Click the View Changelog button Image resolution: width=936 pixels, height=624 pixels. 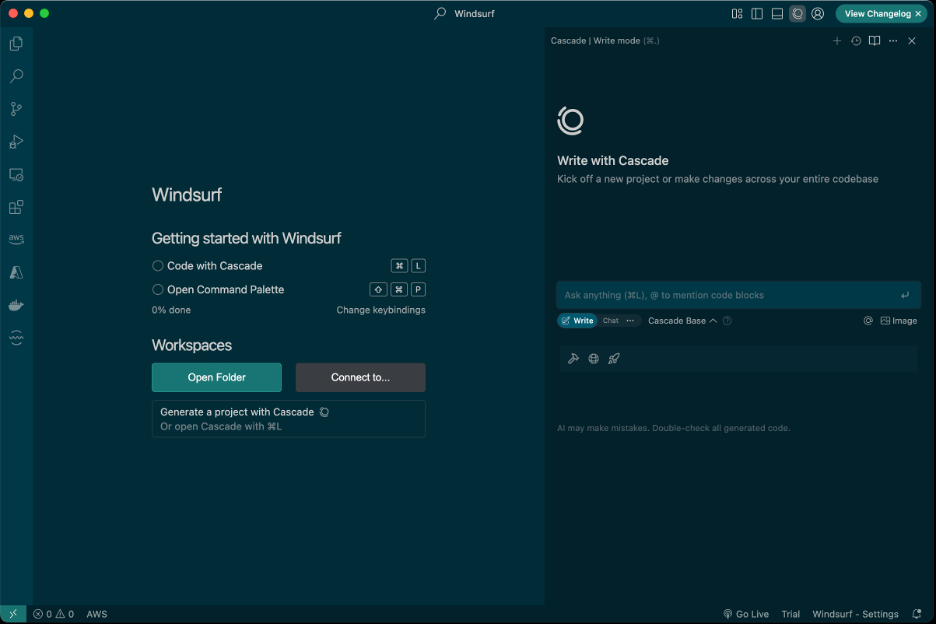point(877,13)
